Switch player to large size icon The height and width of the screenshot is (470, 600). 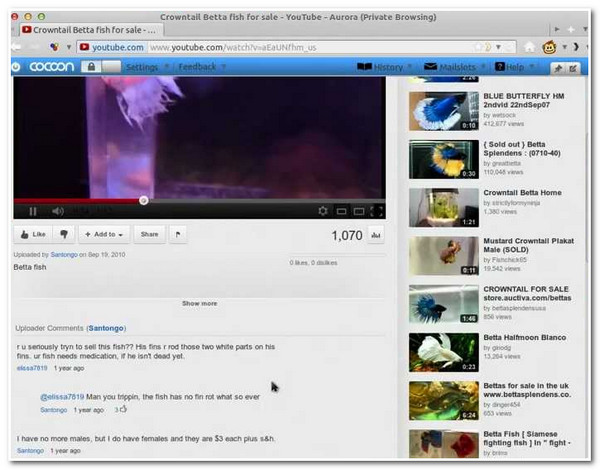[359, 211]
